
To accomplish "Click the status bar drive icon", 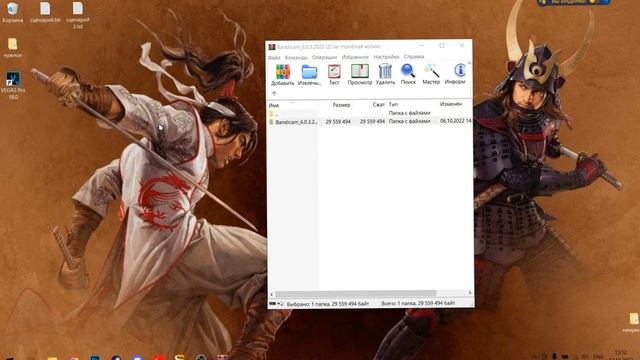I will click(273, 304).
